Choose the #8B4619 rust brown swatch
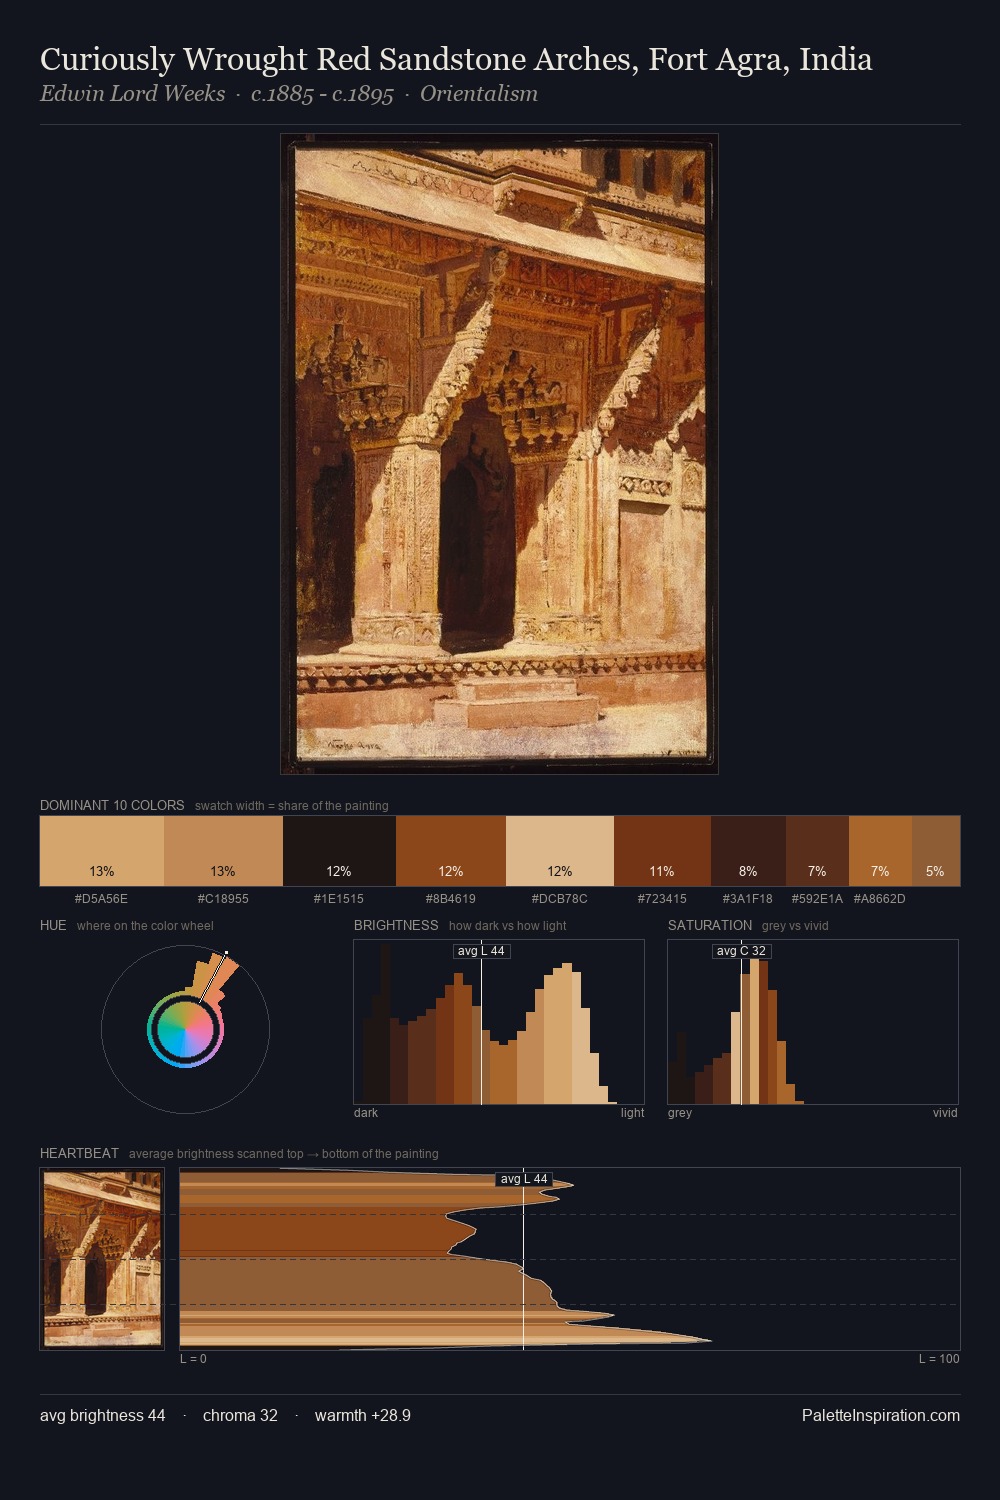The height and width of the screenshot is (1500, 1000). click(x=451, y=851)
